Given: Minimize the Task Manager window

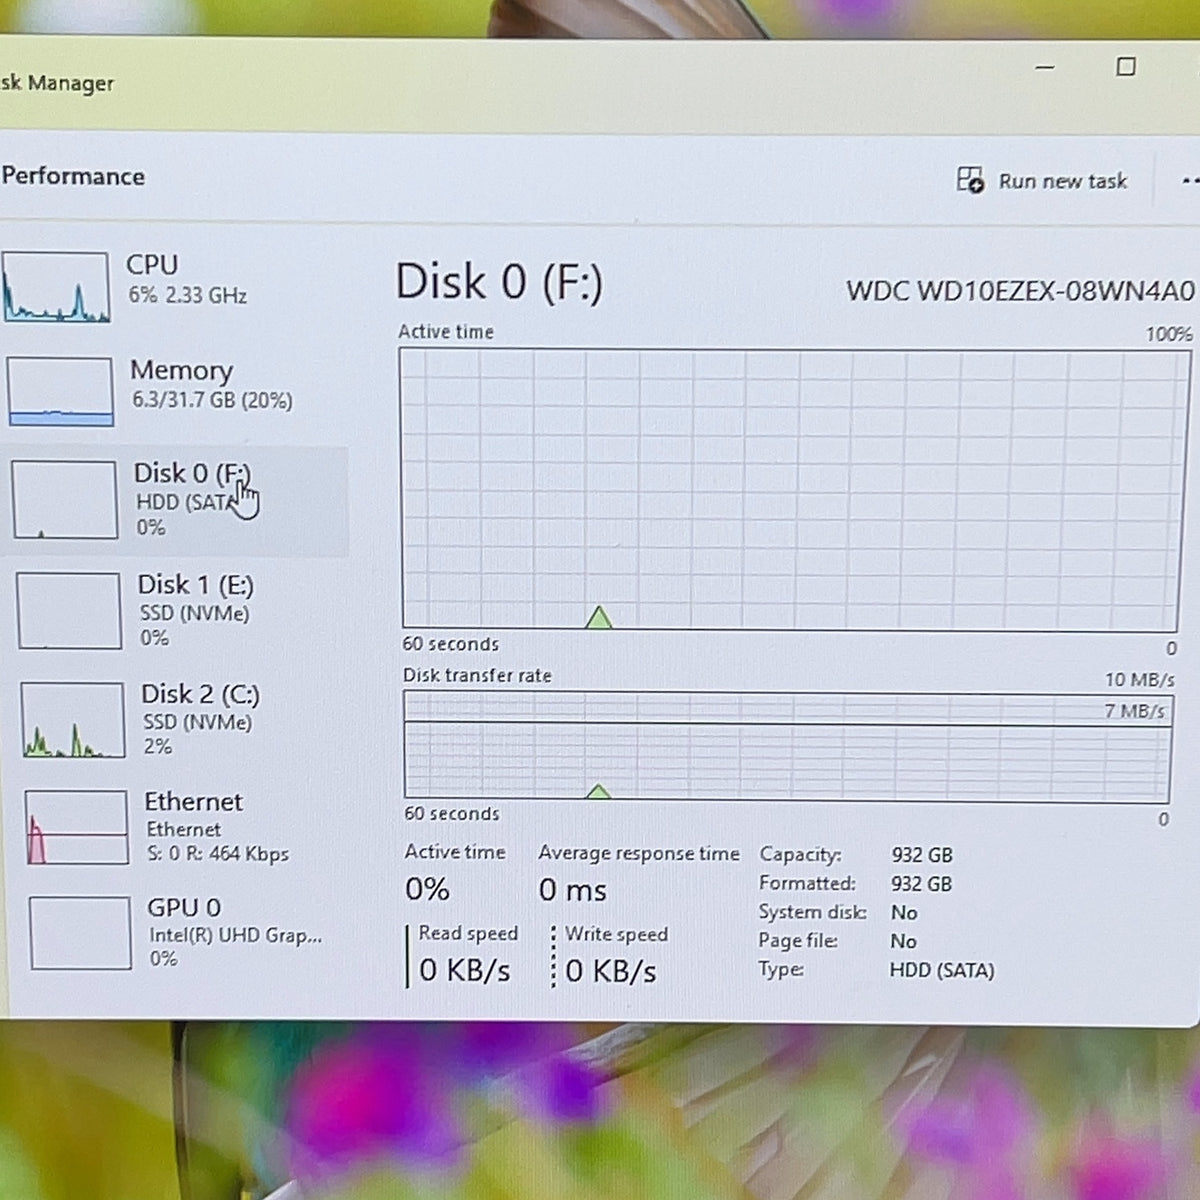Looking at the screenshot, I should [1045, 67].
